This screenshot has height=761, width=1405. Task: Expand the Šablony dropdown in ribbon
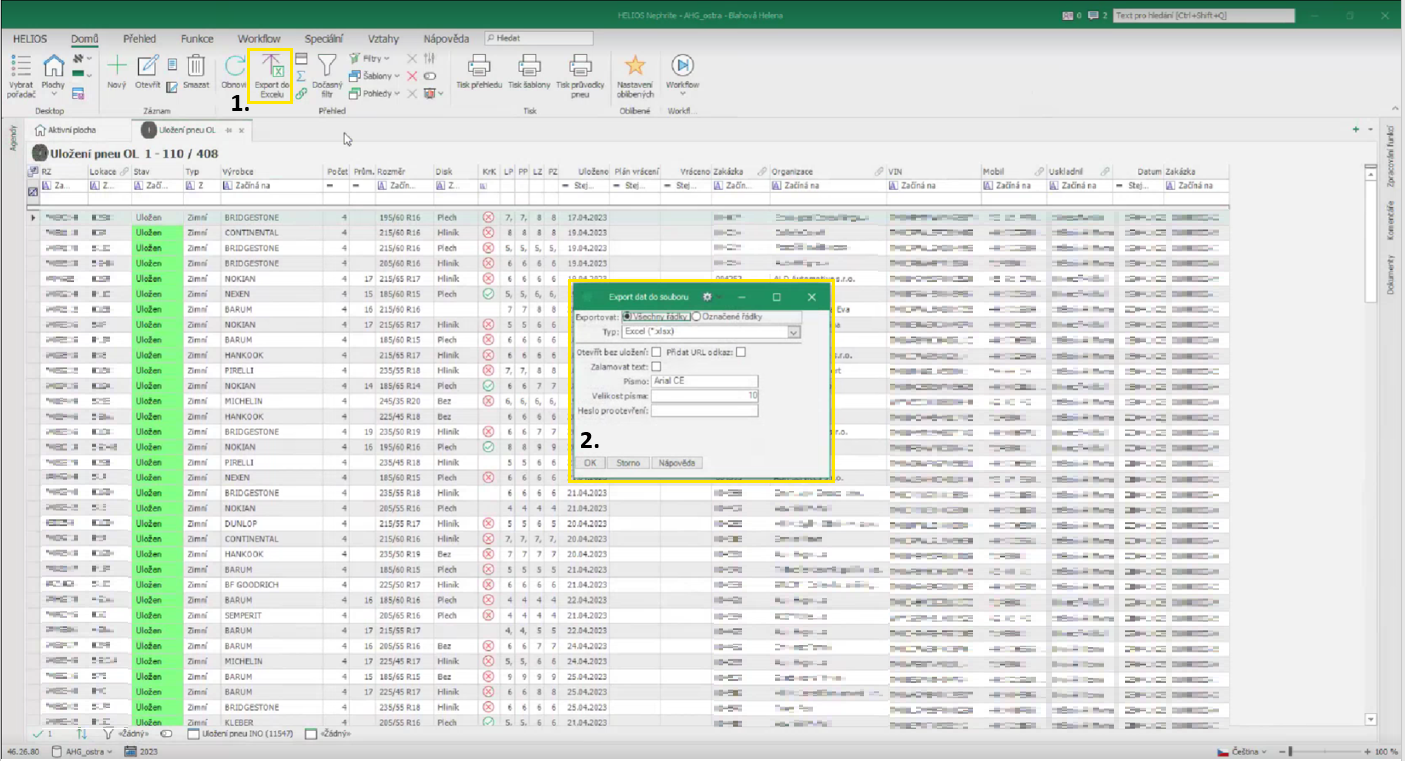(397, 76)
